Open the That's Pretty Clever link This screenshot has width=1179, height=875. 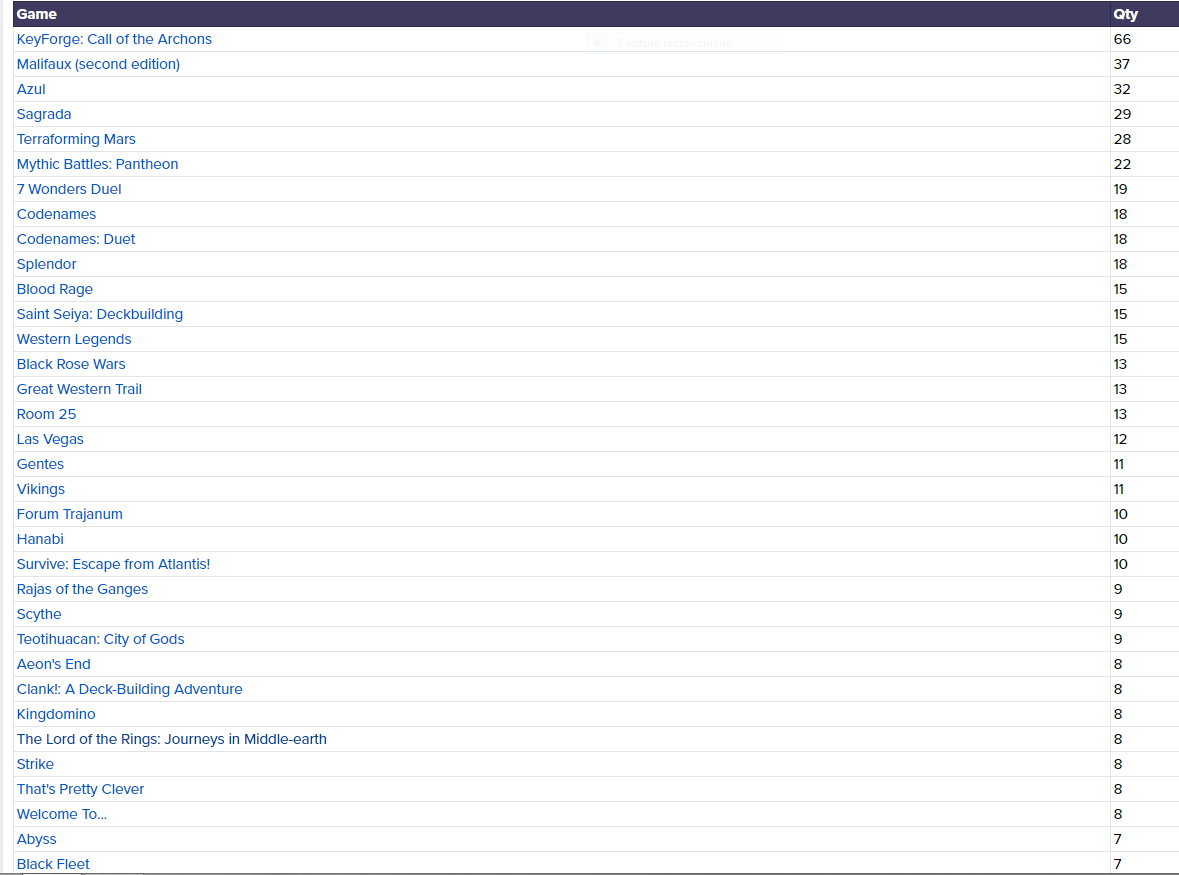(80, 789)
